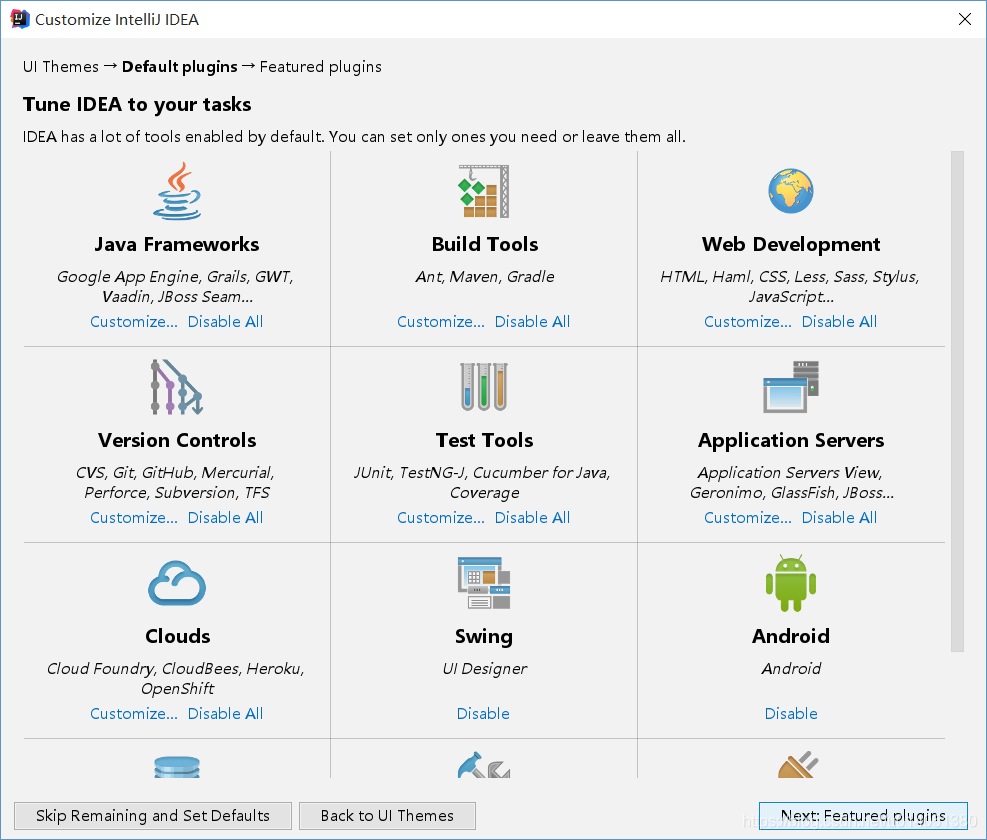The height and width of the screenshot is (840, 987).
Task: Disable all Clouds plugins
Action: pos(225,713)
